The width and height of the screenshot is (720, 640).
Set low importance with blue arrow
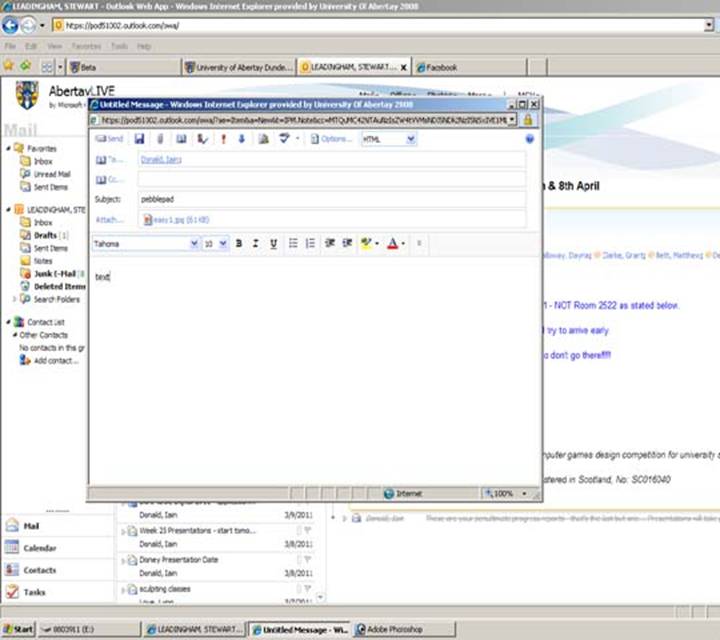[x=241, y=139]
